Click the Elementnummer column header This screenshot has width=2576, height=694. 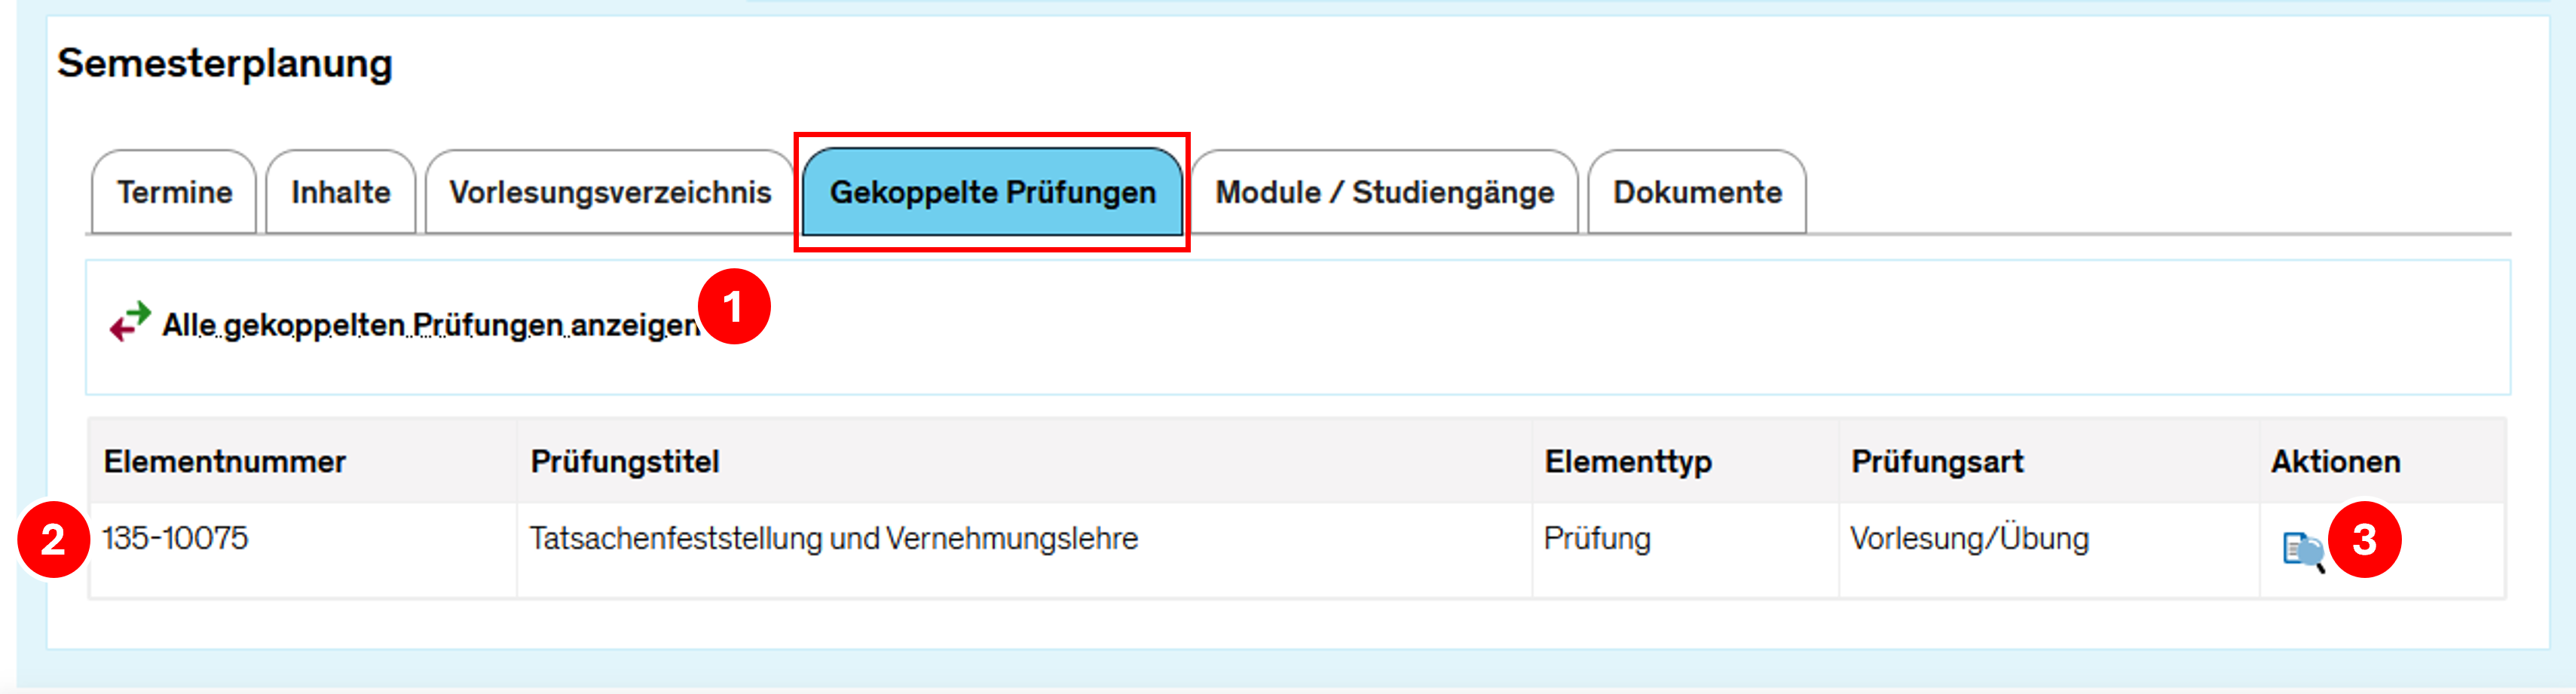[x=225, y=462]
